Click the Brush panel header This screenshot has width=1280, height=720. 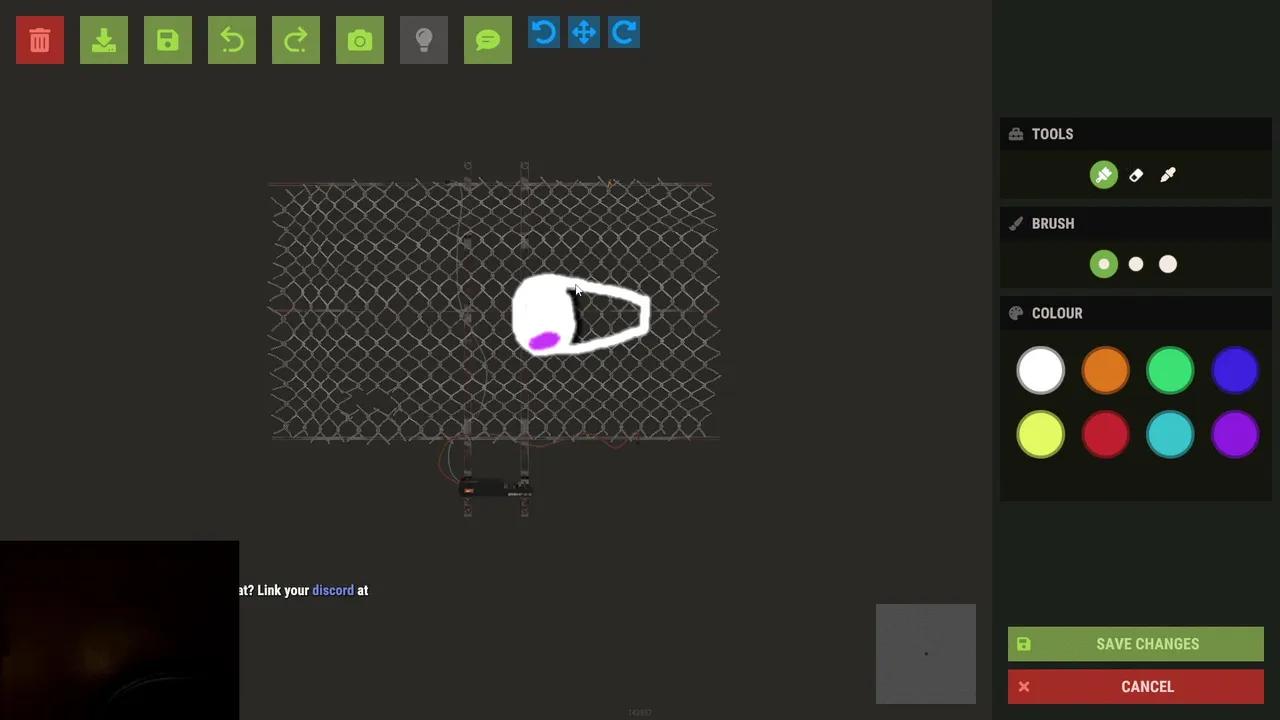(x=1136, y=223)
